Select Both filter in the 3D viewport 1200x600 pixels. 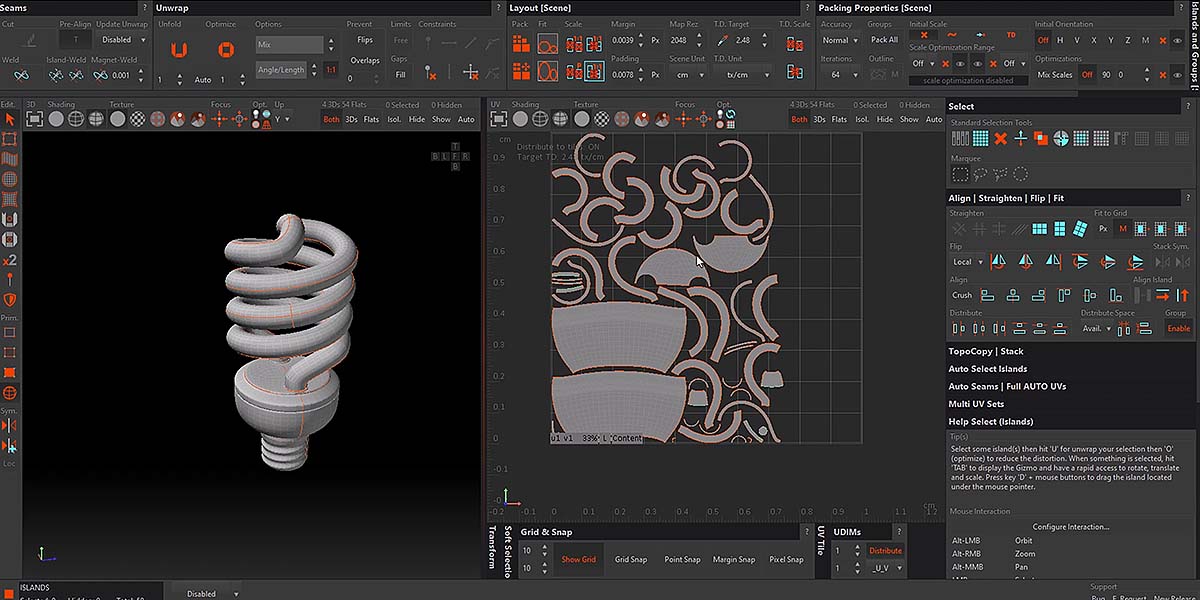pos(331,120)
